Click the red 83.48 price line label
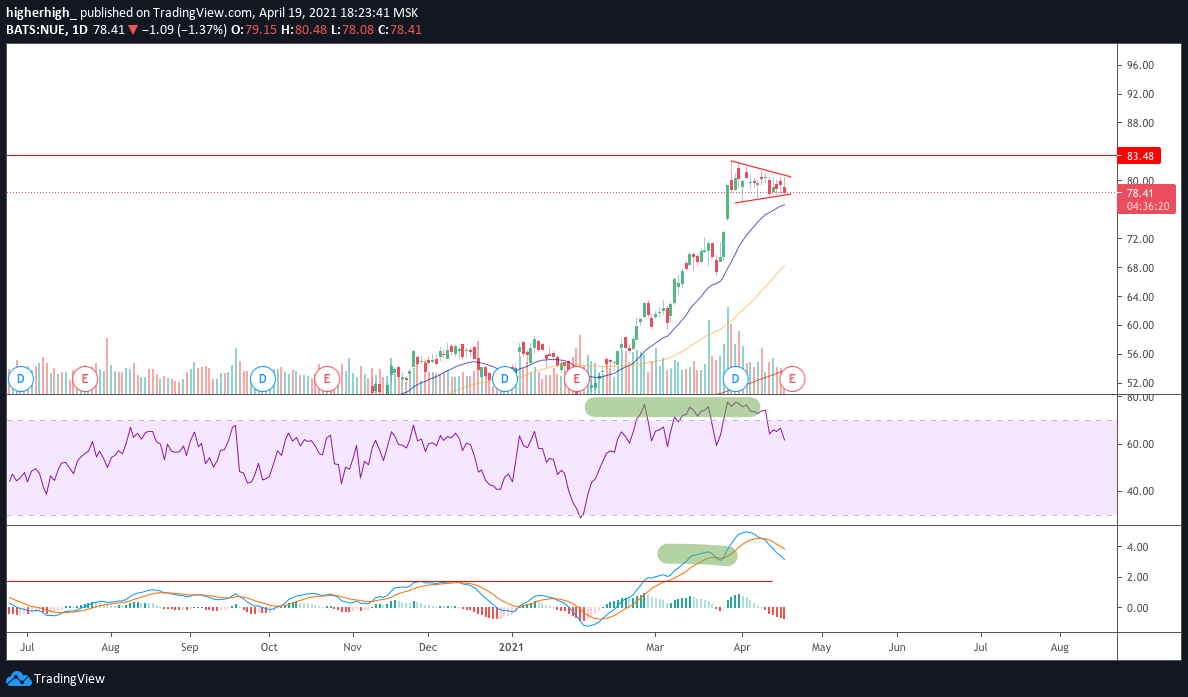This screenshot has height=697, width=1188. 1140,156
